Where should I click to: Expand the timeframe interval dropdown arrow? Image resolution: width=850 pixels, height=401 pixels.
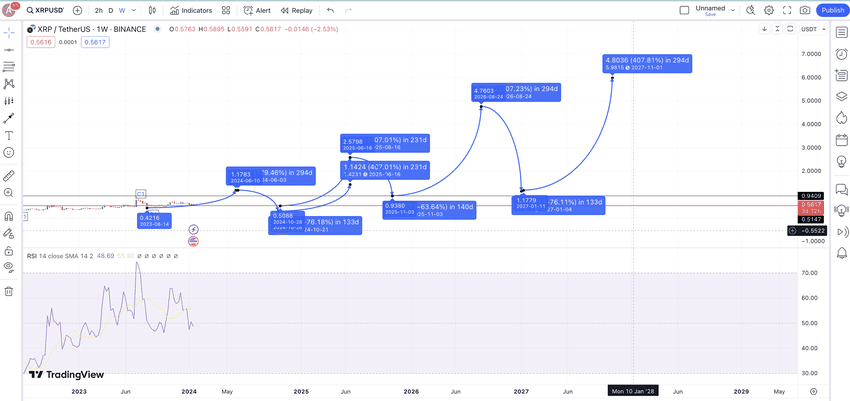coord(133,10)
